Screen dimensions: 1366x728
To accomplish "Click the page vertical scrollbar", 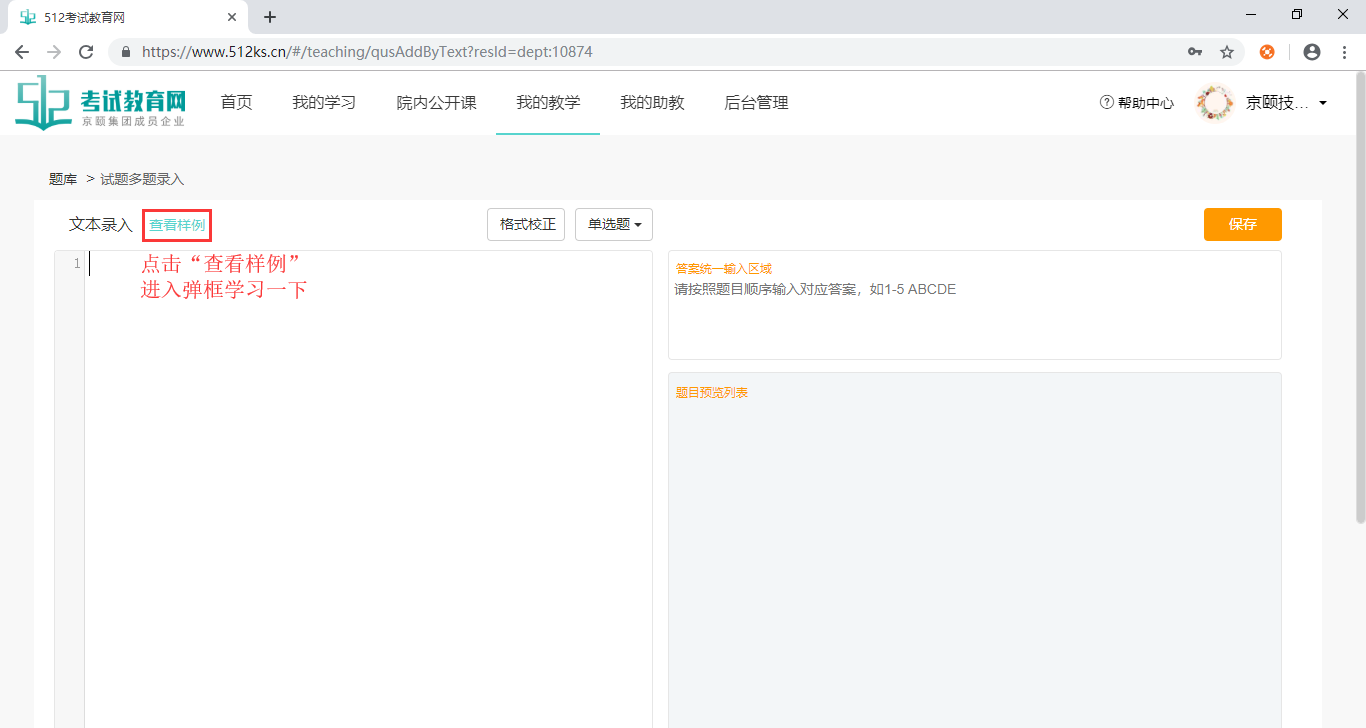I will click(x=1359, y=297).
